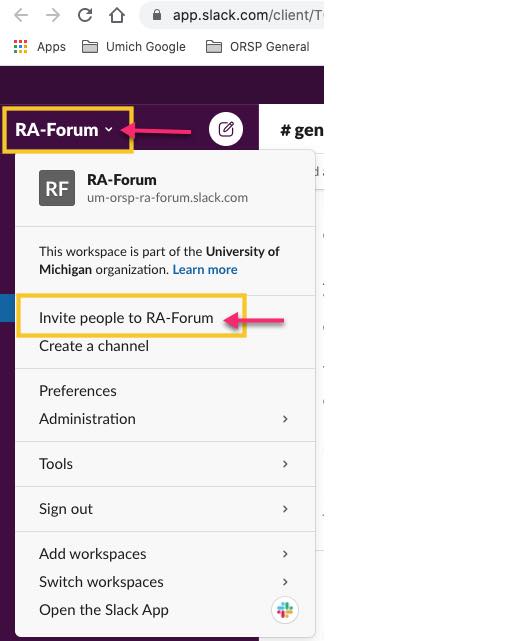The width and height of the screenshot is (529, 641).
Task: Open the Apps grid bookmark icon
Action: coord(20,47)
